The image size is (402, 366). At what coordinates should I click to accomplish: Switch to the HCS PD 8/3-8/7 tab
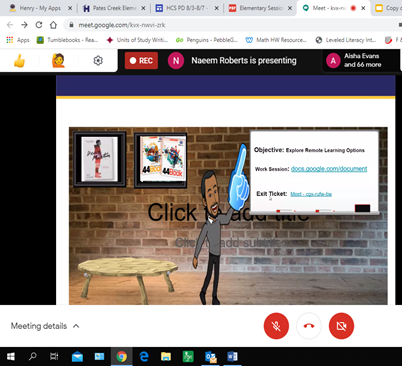click(x=186, y=8)
